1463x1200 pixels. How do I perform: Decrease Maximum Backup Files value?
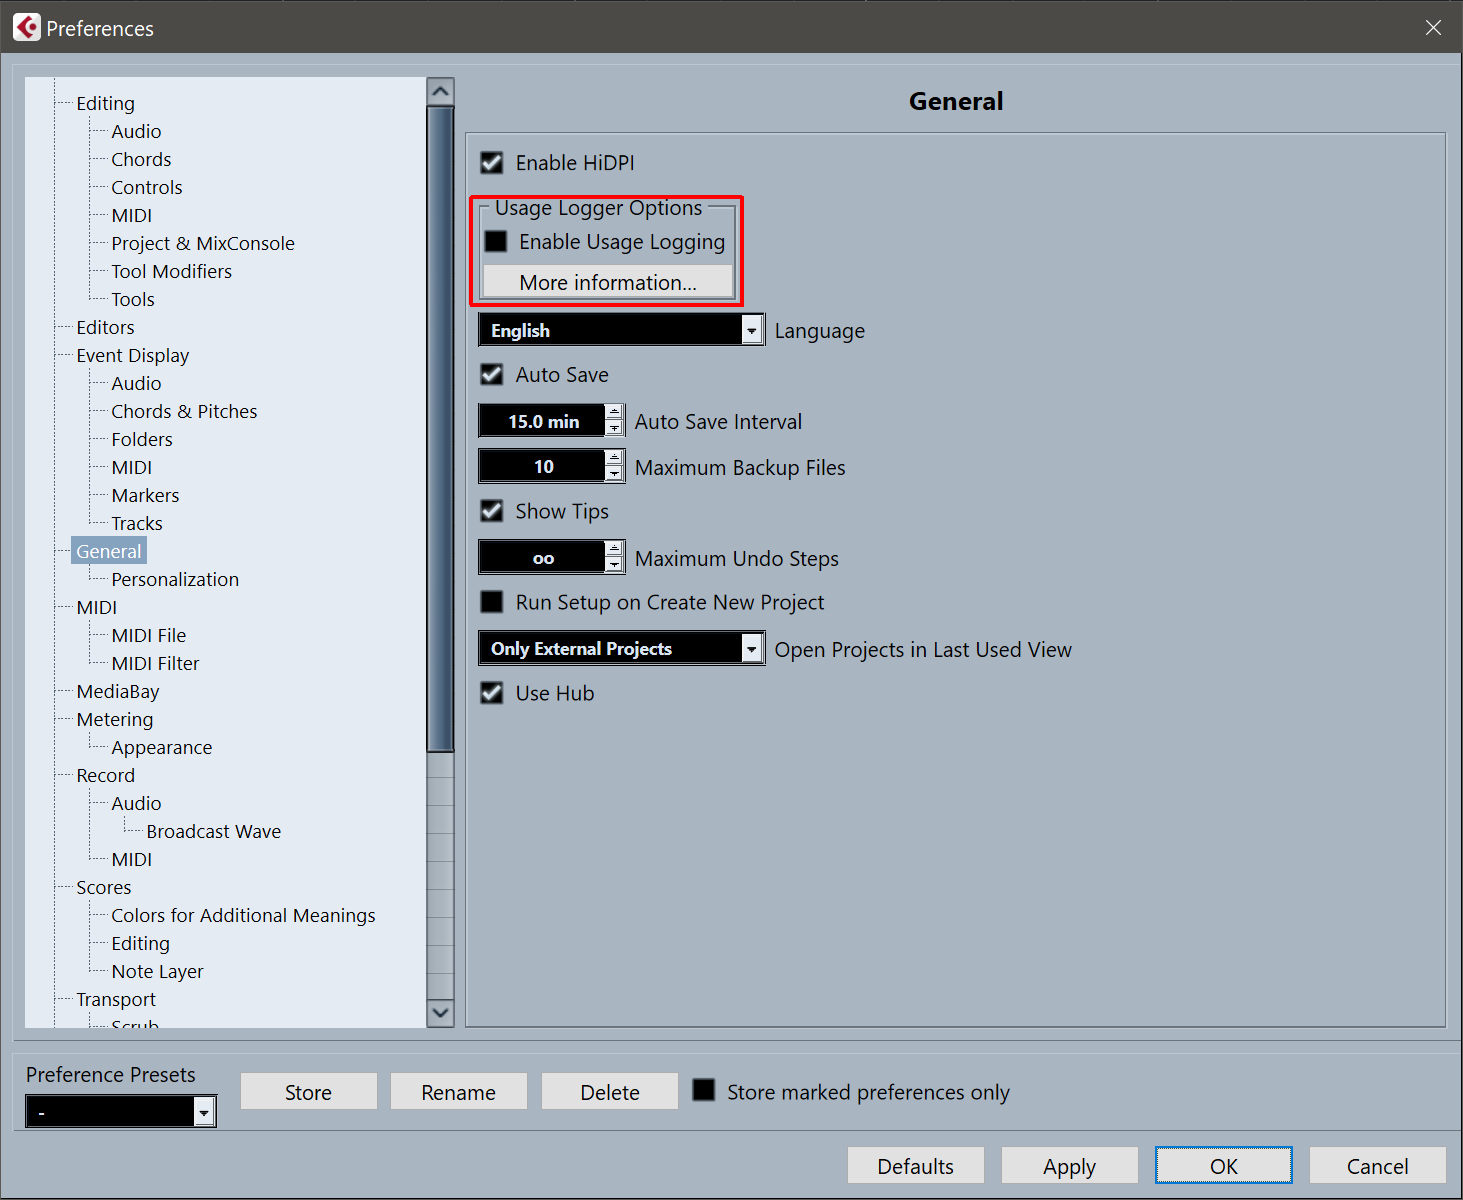pyautogui.click(x=614, y=474)
